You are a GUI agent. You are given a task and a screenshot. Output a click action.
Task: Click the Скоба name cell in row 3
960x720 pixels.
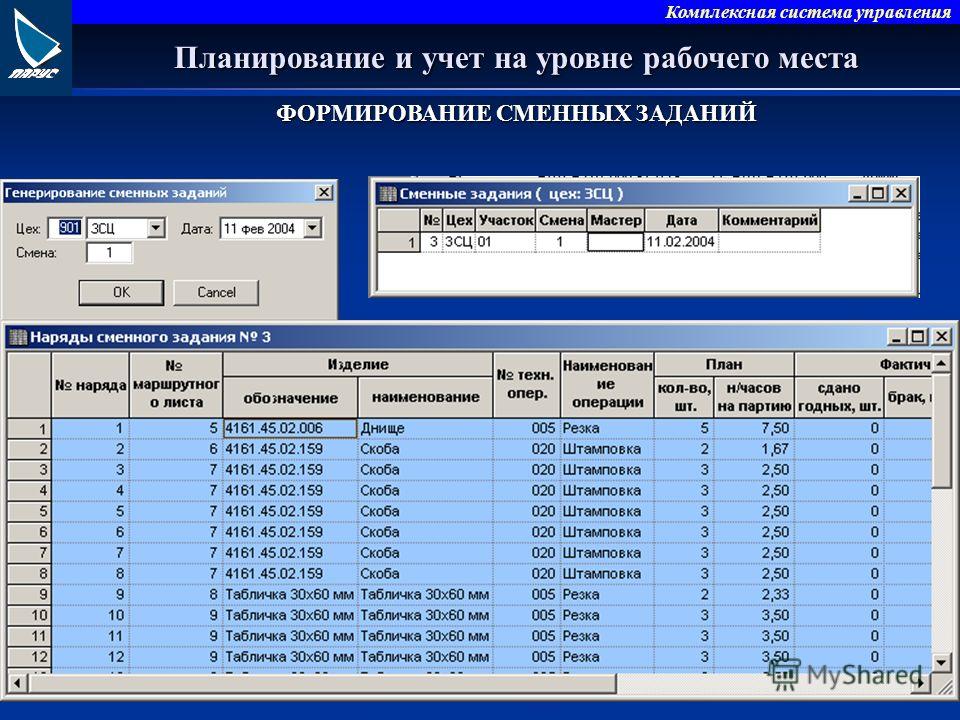pos(426,470)
